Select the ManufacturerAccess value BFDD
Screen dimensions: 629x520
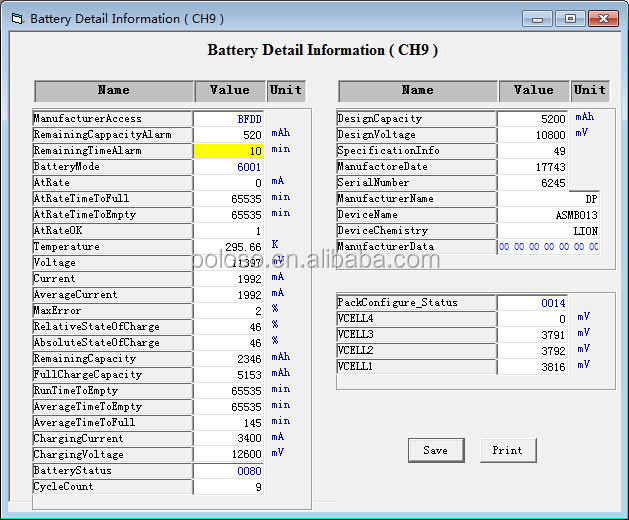pyautogui.click(x=228, y=119)
